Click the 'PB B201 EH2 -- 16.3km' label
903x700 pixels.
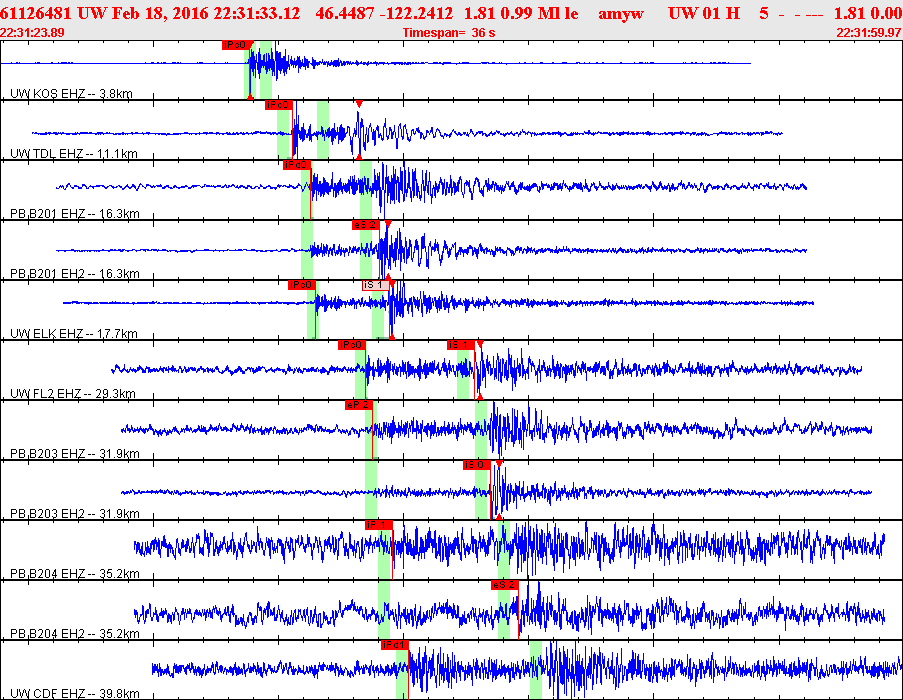tap(75, 273)
